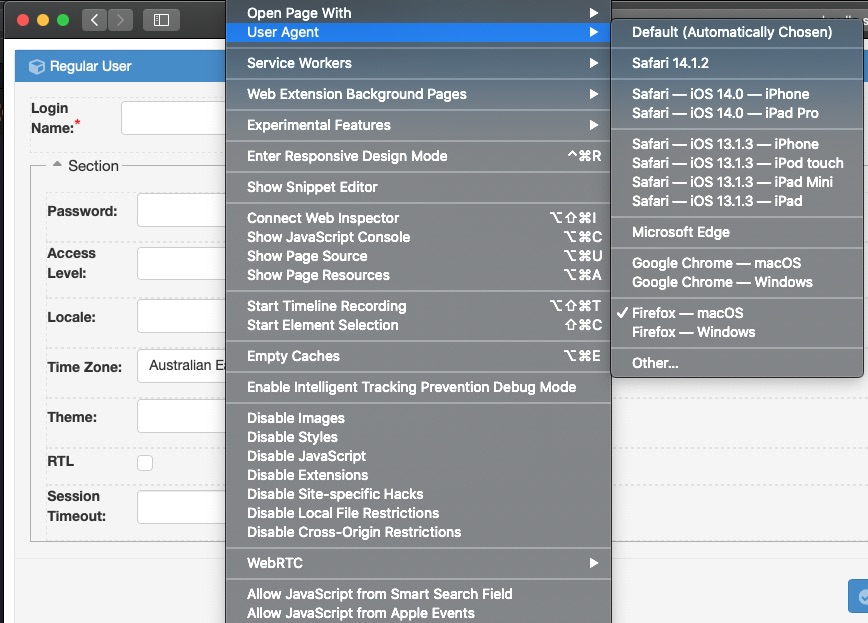Collapse the Section disclosure triangle

click(57, 164)
